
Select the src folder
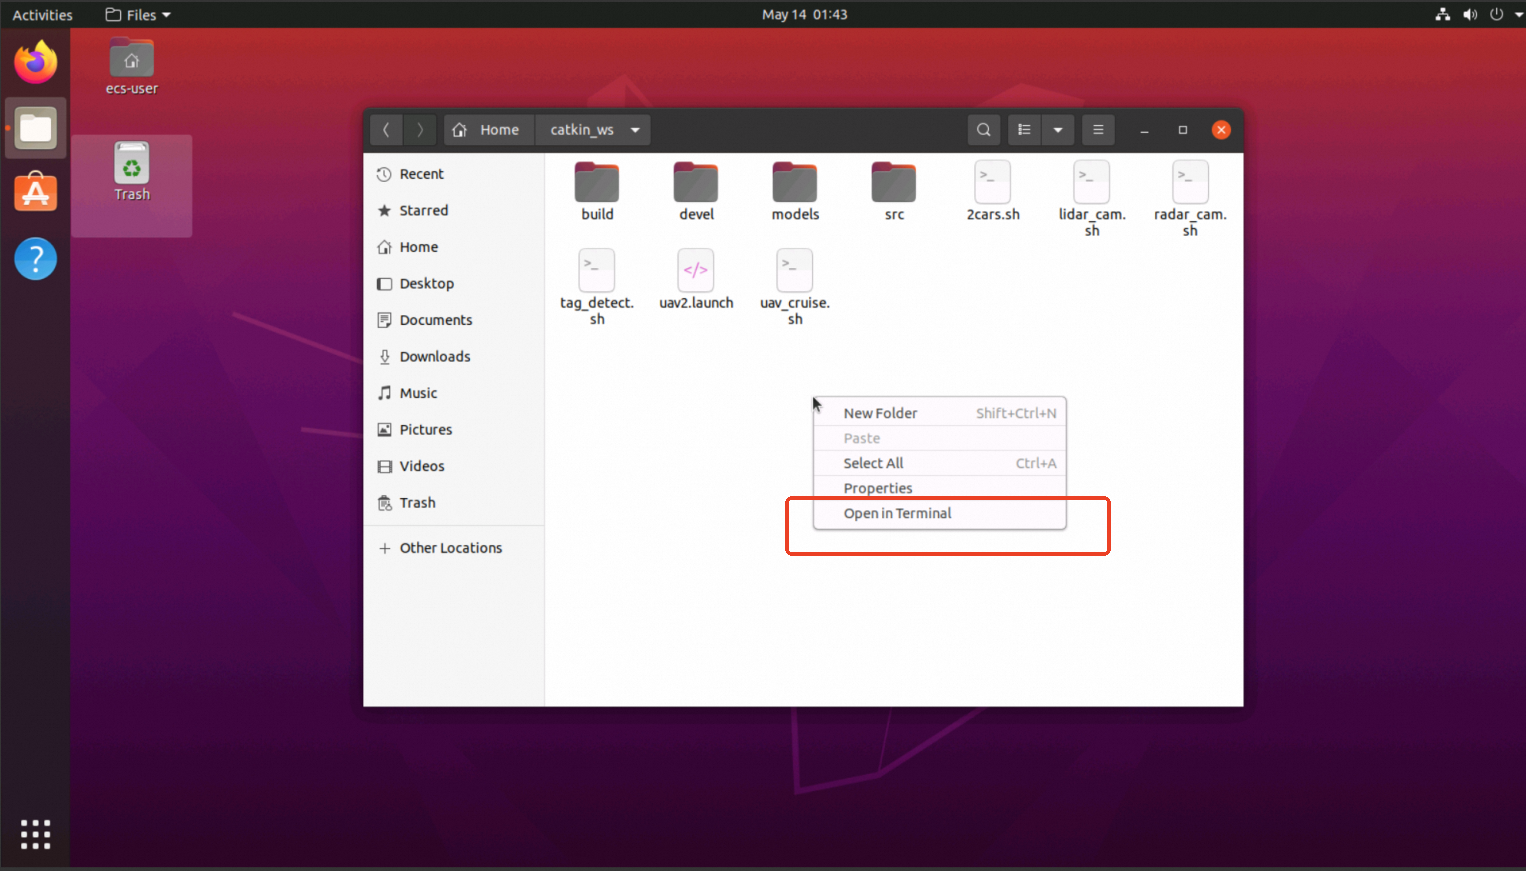coord(894,191)
